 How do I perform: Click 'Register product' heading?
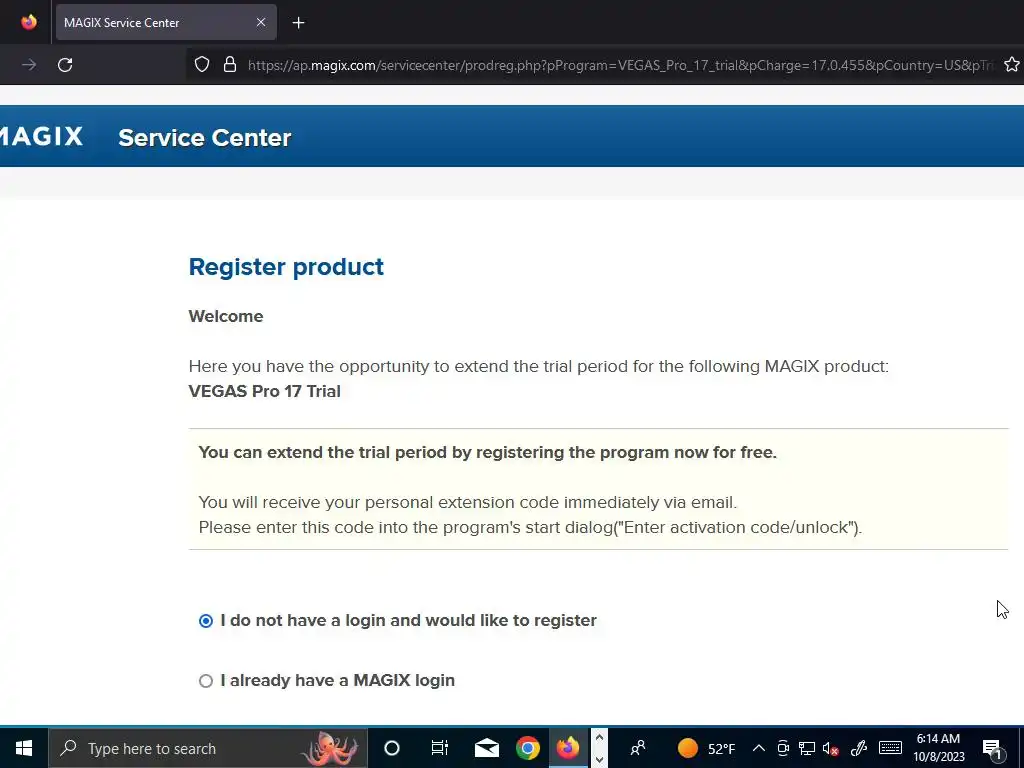[x=286, y=267]
